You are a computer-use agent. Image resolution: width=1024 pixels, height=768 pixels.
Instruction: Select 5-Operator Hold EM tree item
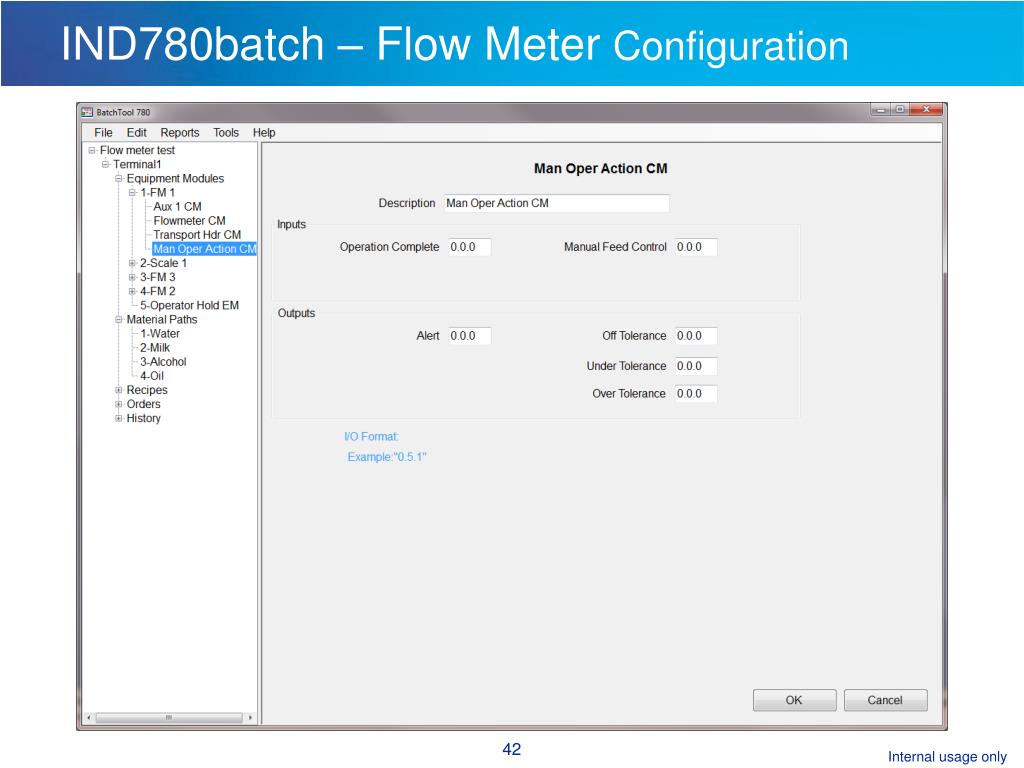(x=189, y=305)
